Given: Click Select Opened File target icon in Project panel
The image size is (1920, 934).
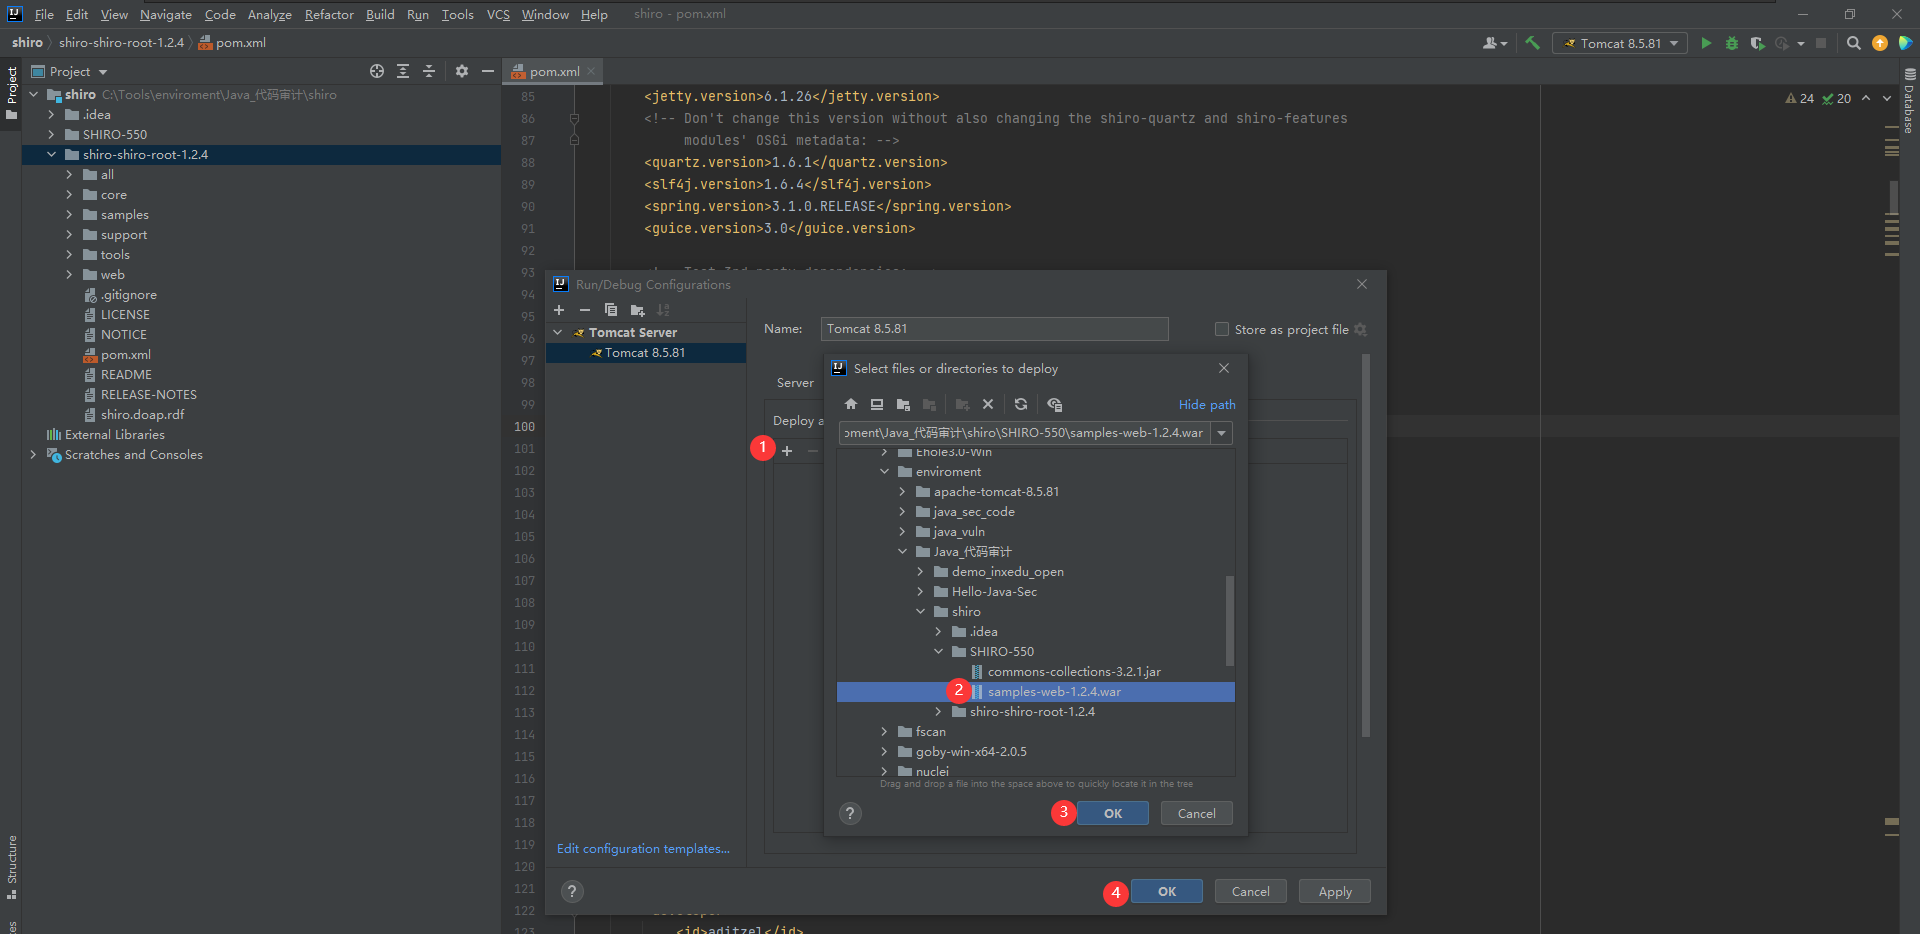Looking at the screenshot, I should [377, 71].
